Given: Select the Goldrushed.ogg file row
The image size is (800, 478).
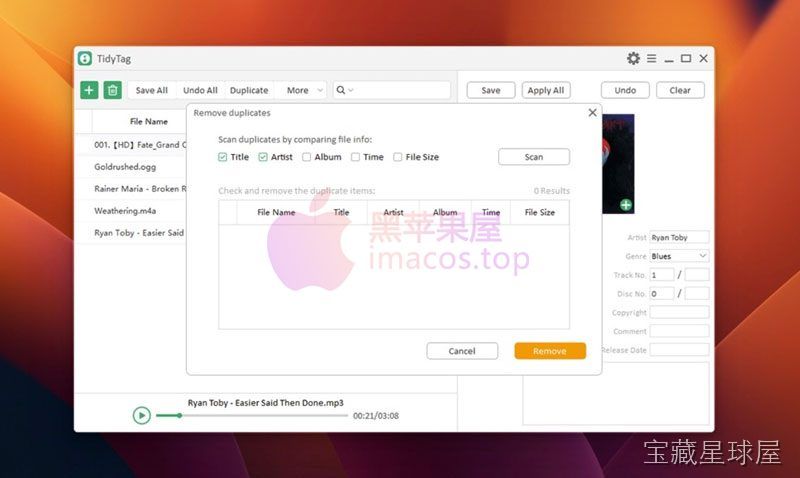Looking at the screenshot, I should pyautogui.click(x=131, y=167).
